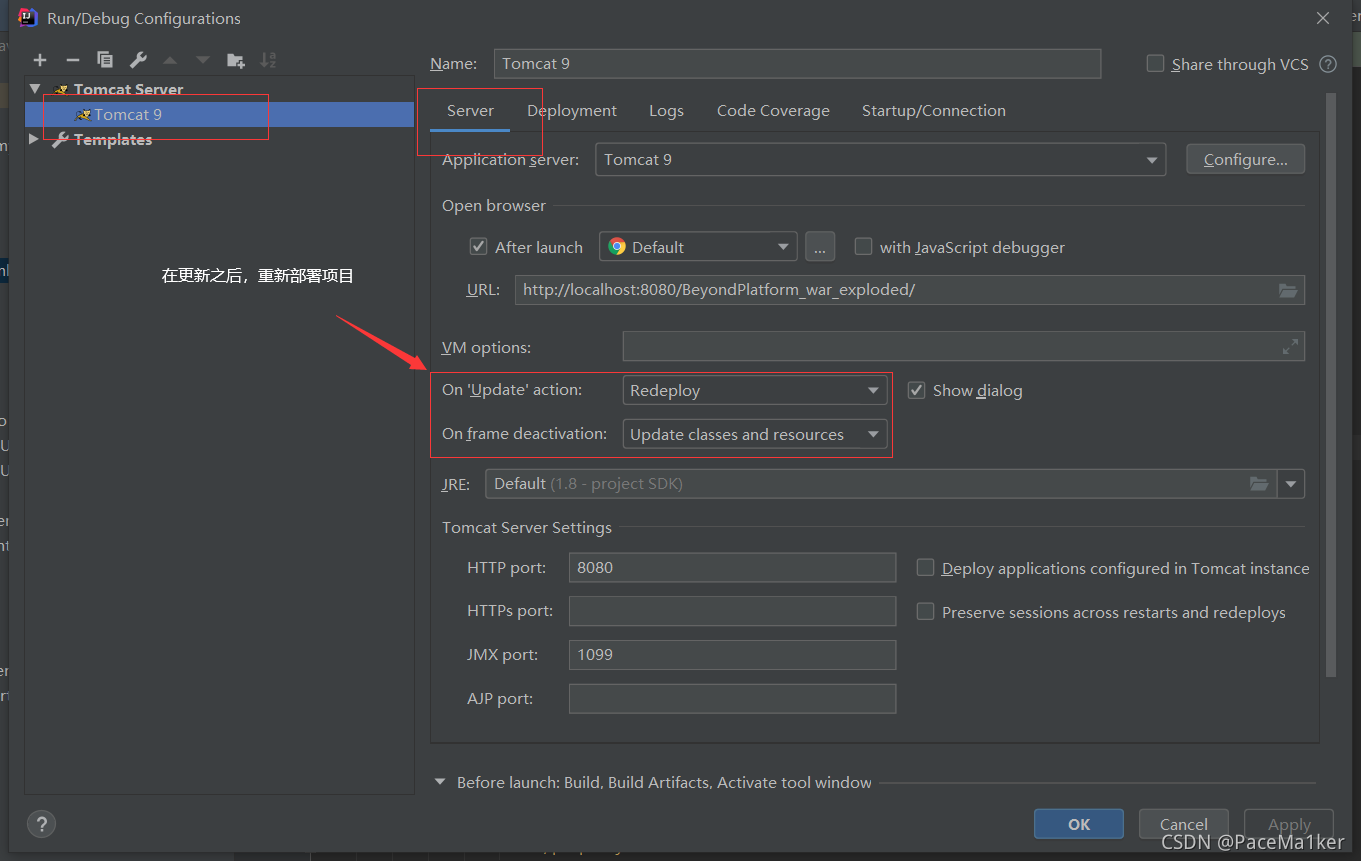The width and height of the screenshot is (1361, 861).
Task: Switch to Startup/Connection tab
Action: [934, 111]
